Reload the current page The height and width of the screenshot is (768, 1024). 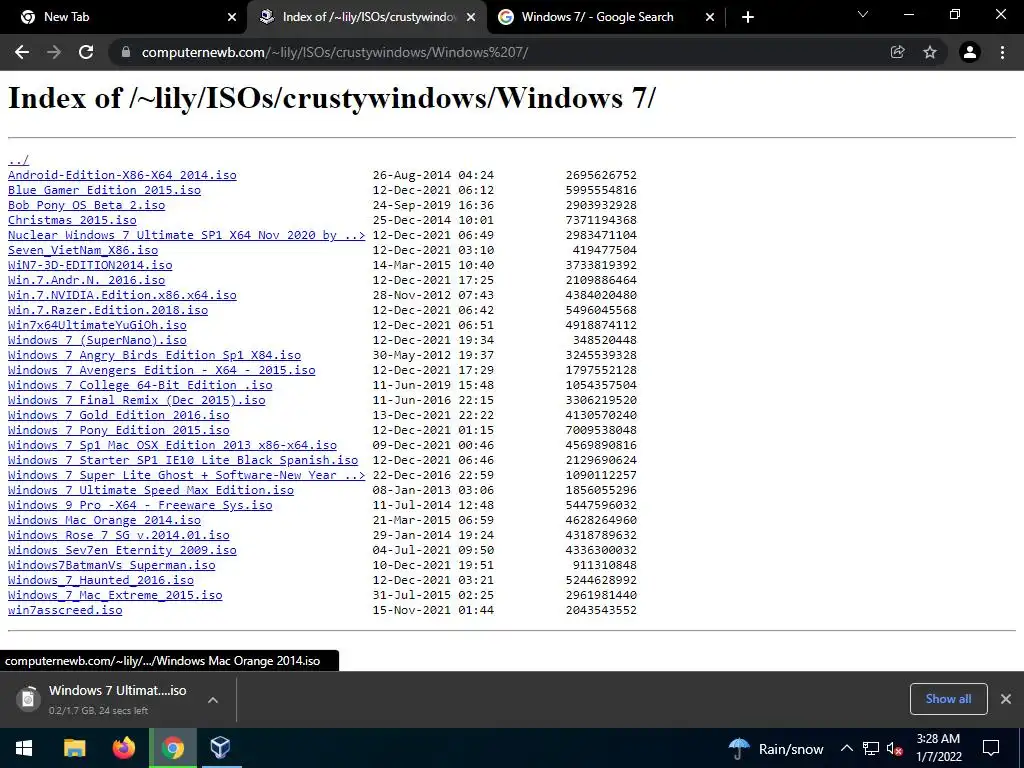[86, 52]
